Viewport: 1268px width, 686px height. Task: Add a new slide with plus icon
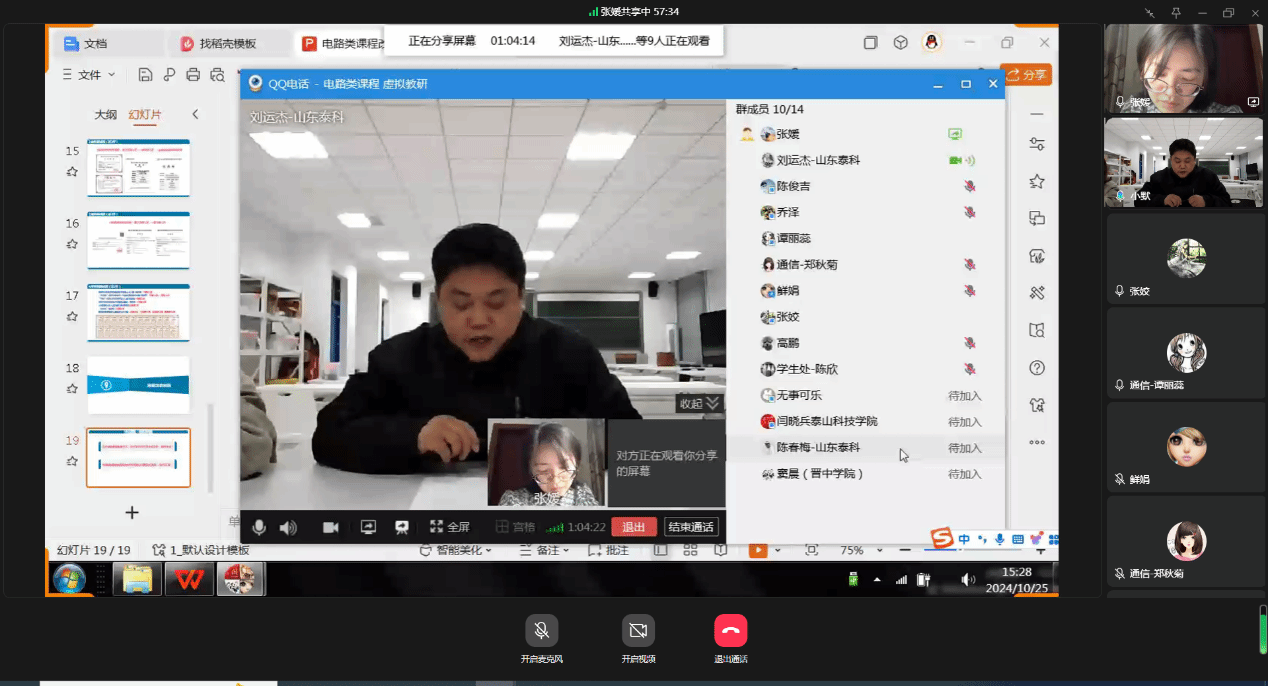click(131, 512)
